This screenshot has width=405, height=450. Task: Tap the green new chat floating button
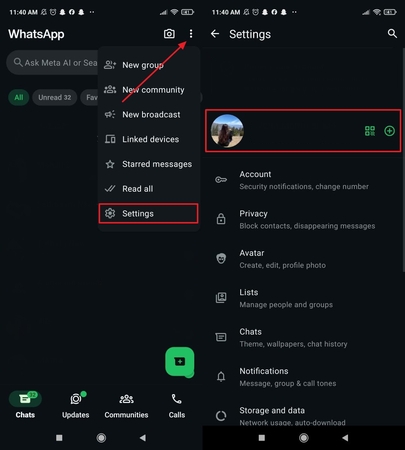[x=180, y=362]
